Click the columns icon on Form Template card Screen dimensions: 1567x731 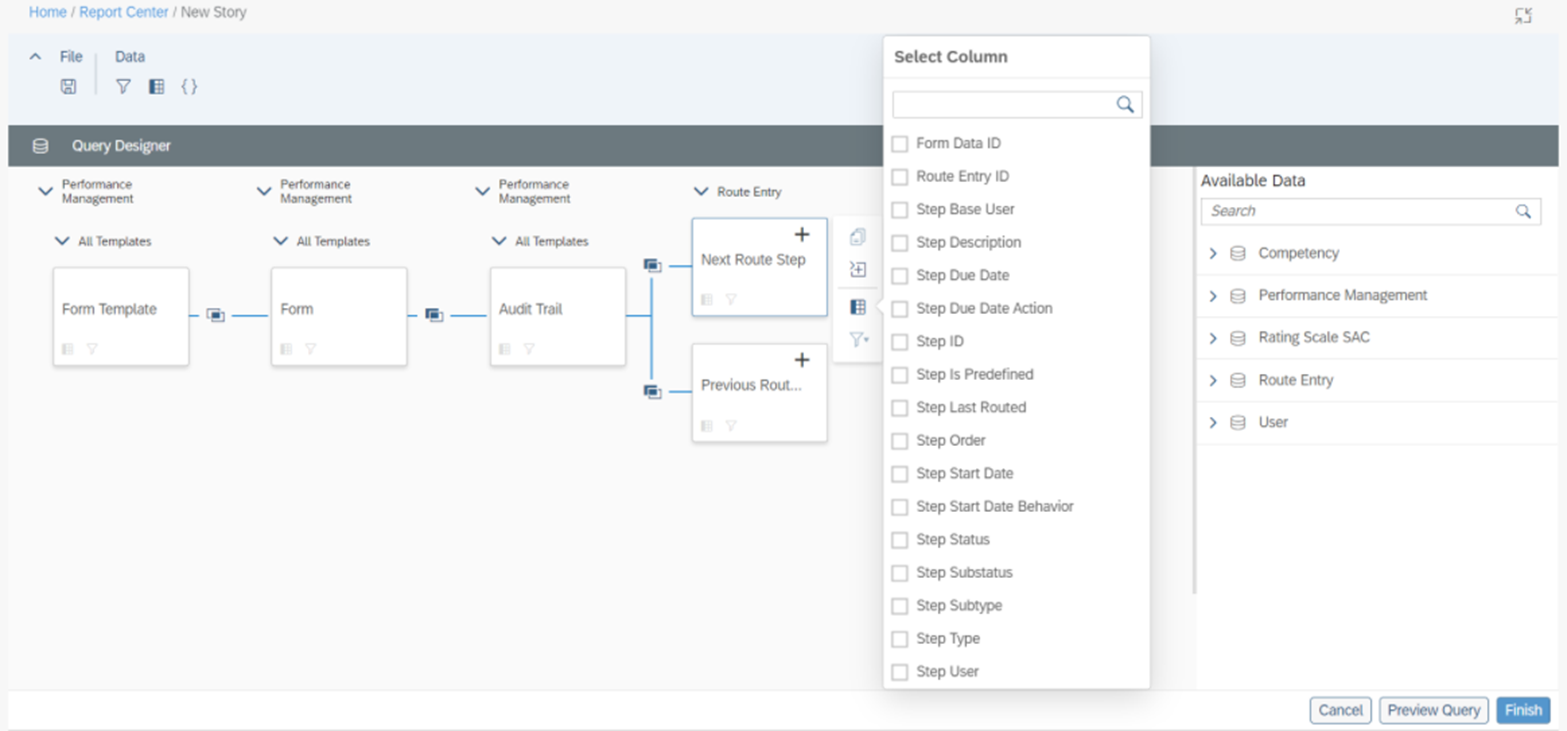[68, 349]
